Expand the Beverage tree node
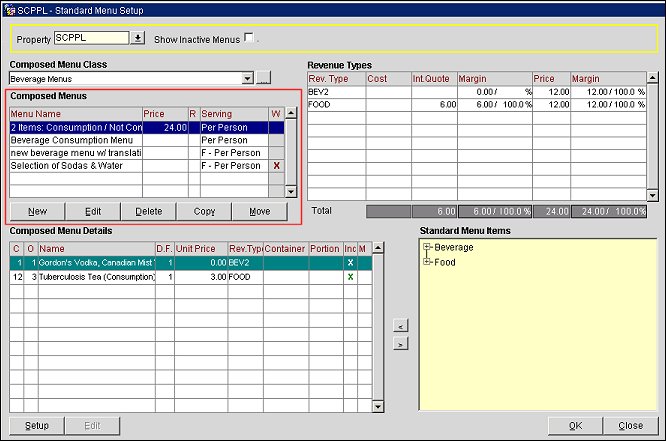The width and height of the screenshot is (666, 441). [428, 247]
